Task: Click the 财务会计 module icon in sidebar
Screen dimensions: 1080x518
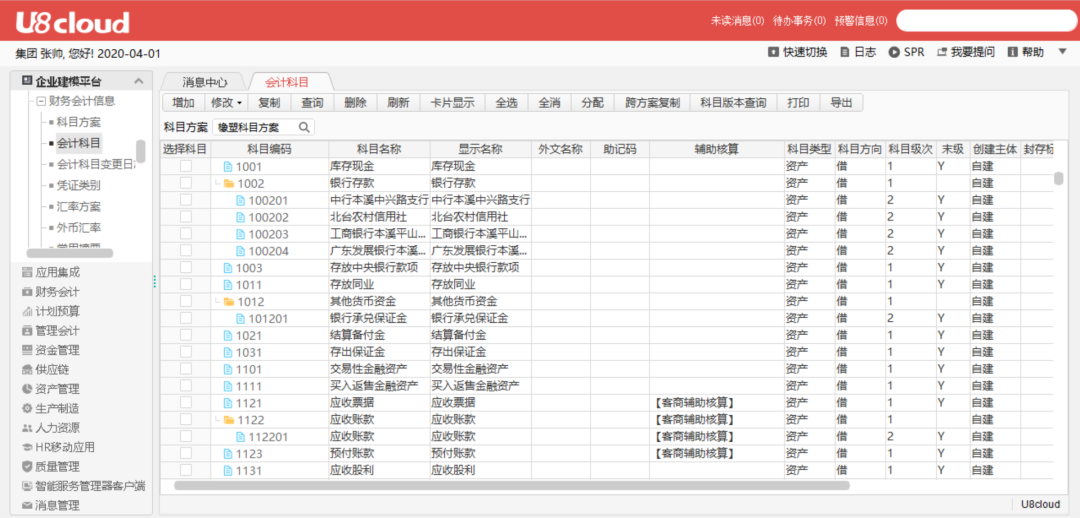Action: pyautogui.click(x=27, y=292)
